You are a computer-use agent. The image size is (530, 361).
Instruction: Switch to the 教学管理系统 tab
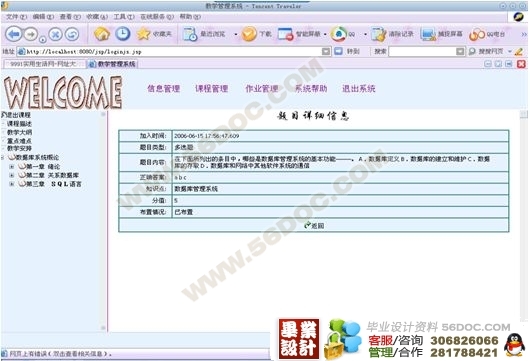point(113,64)
